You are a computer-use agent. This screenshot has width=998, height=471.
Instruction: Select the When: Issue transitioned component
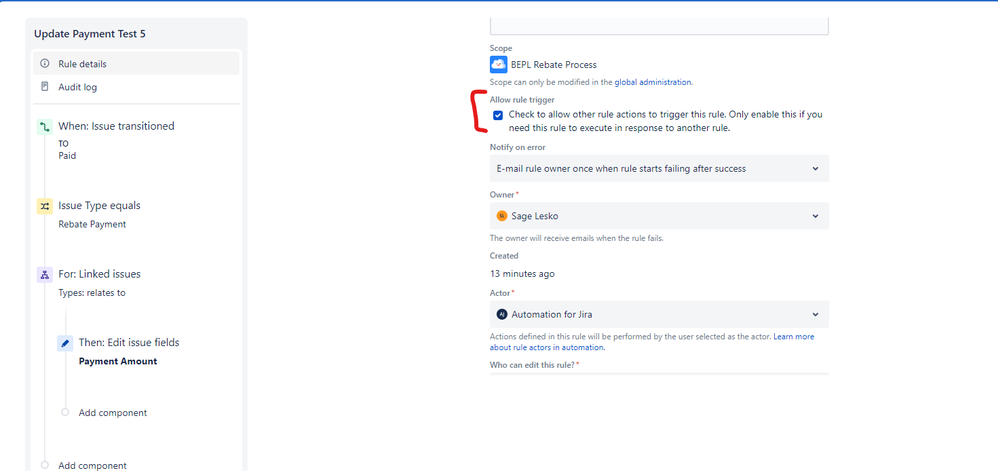tap(116, 126)
